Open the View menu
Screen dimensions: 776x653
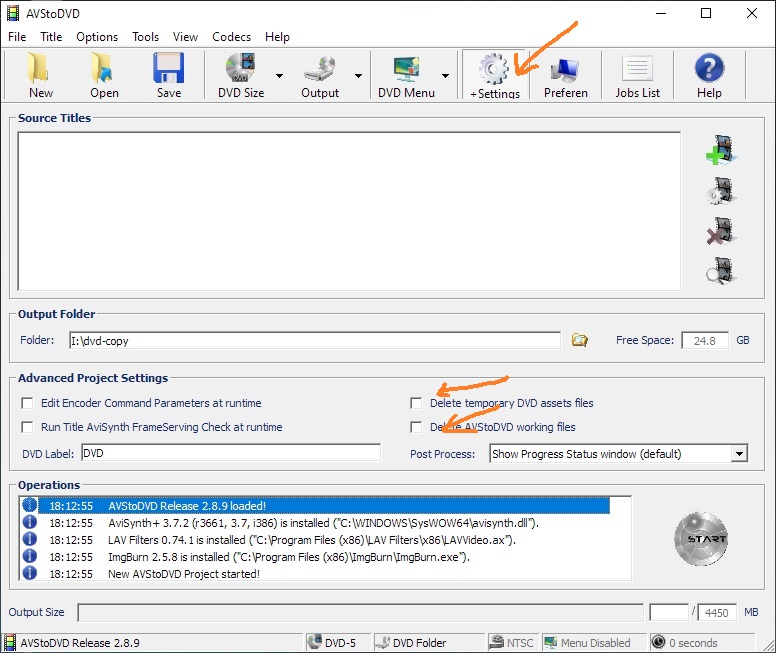[x=185, y=37]
